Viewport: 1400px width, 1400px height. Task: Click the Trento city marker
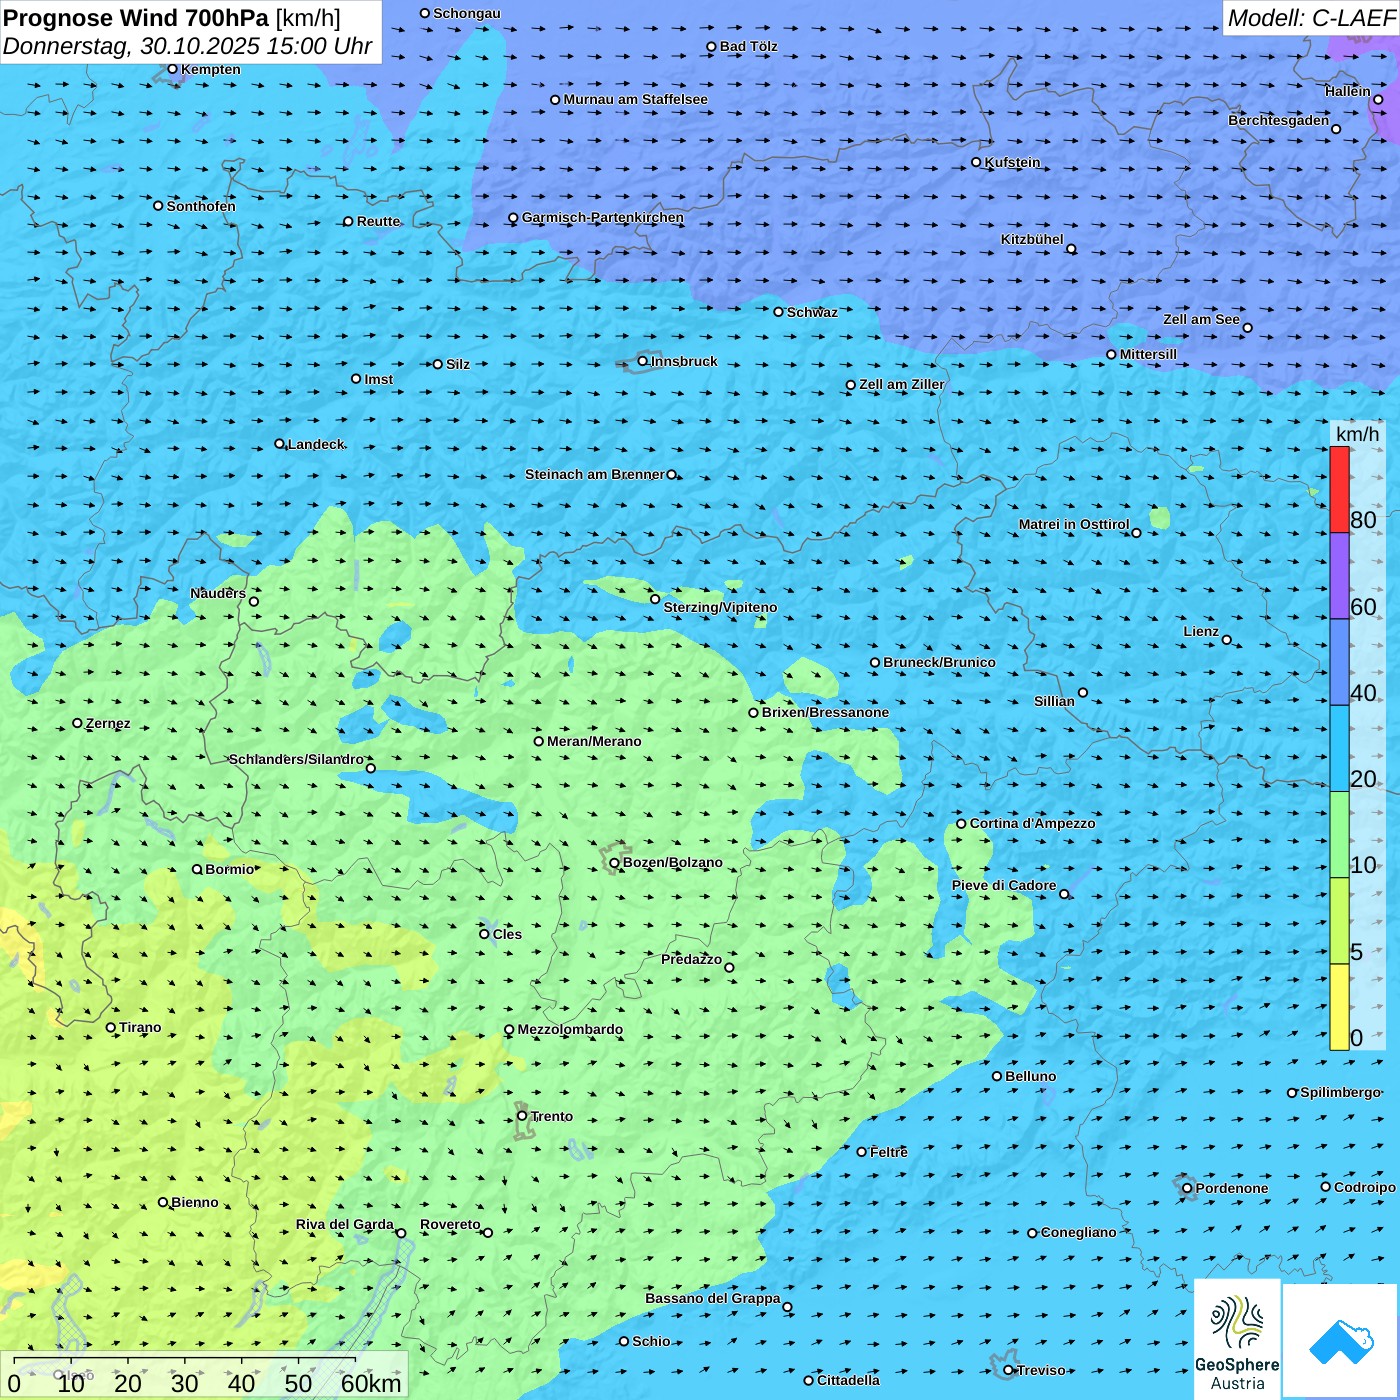(x=522, y=1116)
